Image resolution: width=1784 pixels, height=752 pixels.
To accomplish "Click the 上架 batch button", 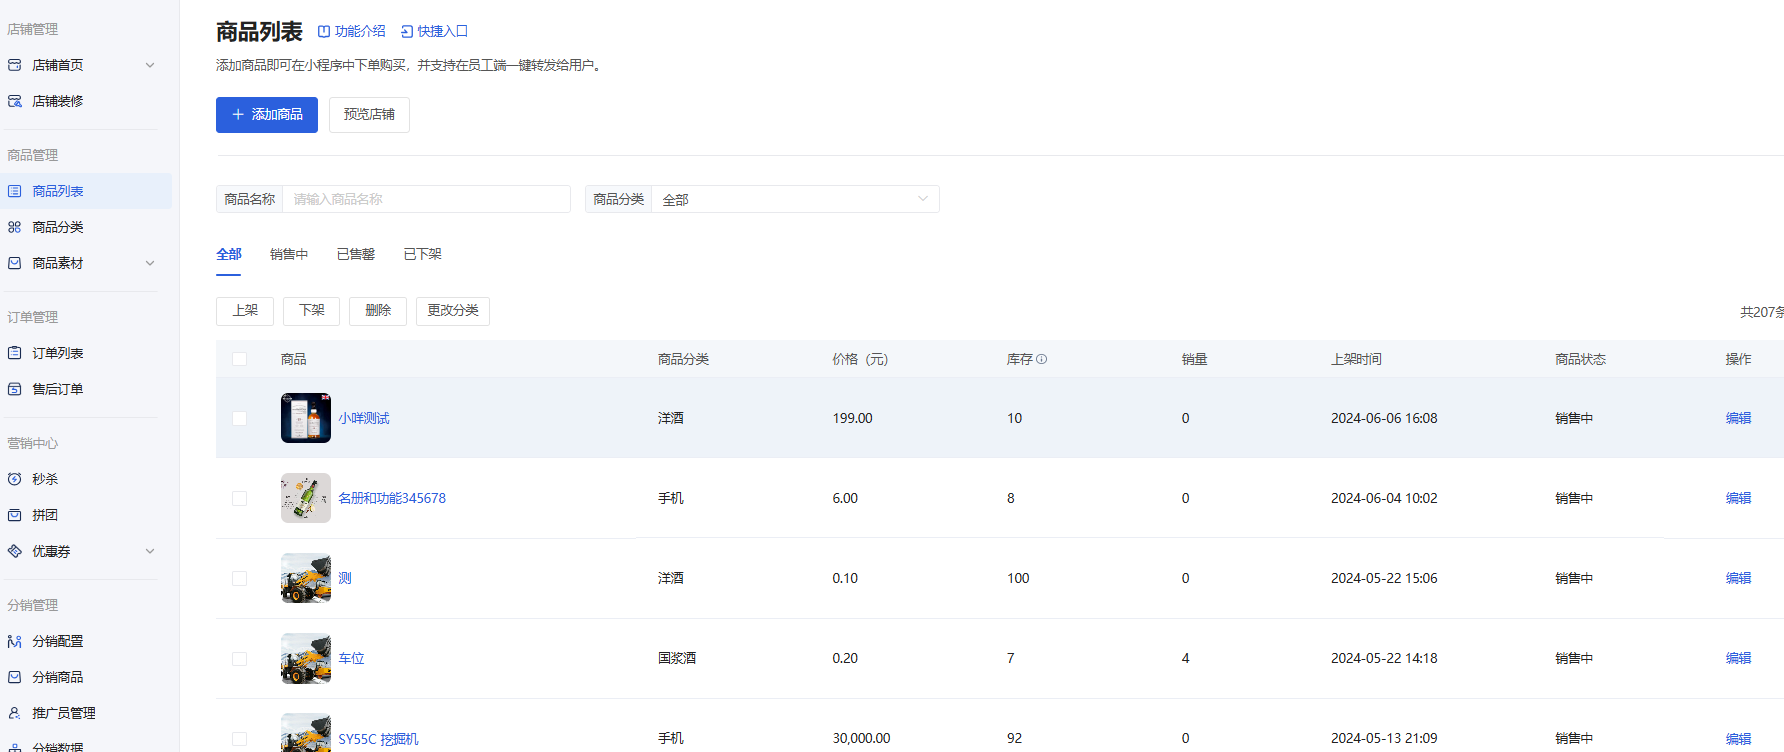I will pyautogui.click(x=245, y=311).
